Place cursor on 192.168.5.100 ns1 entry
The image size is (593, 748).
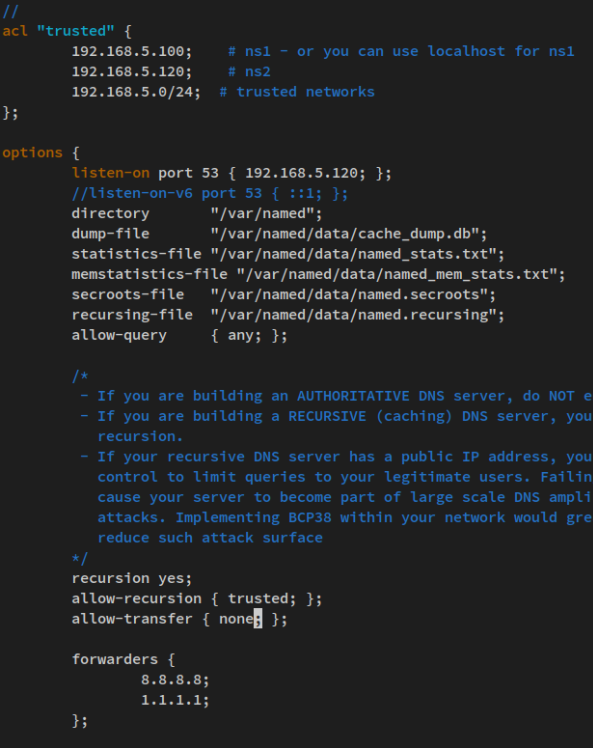(323, 52)
